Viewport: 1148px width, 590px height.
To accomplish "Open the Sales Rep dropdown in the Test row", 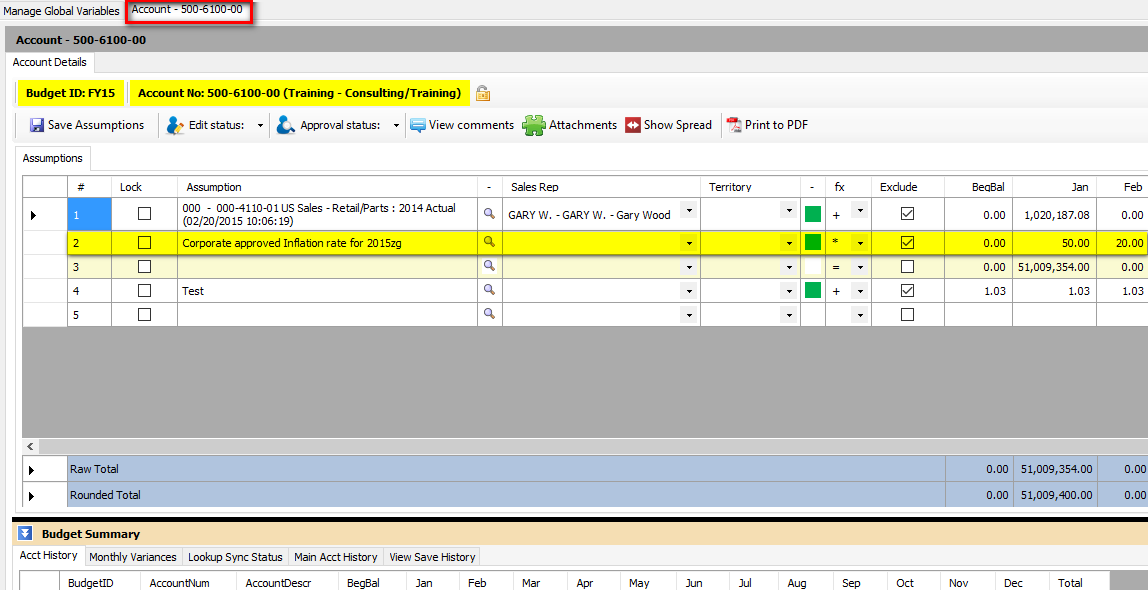I will pos(689,291).
